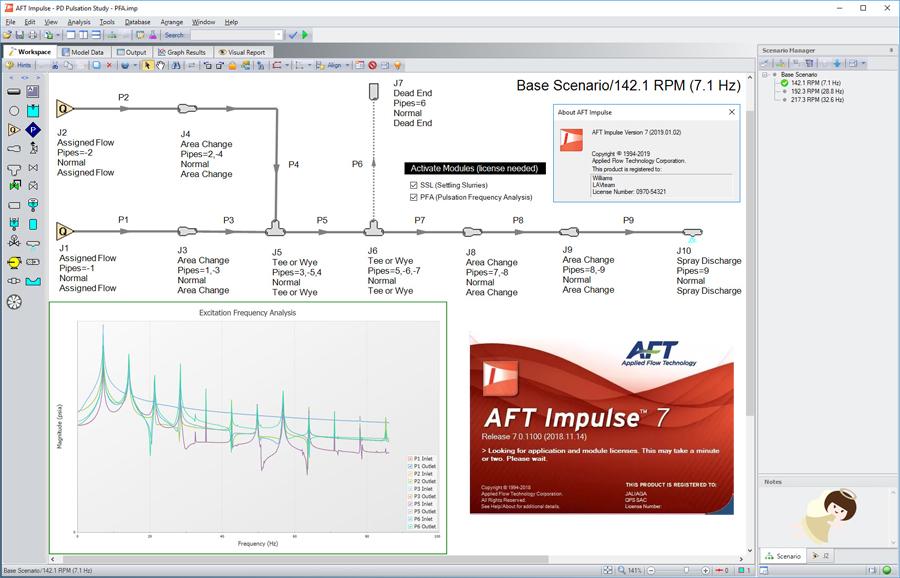Click the trash delete icon in Scenario Manager
The height and width of the screenshot is (578, 900).
(809, 63)
